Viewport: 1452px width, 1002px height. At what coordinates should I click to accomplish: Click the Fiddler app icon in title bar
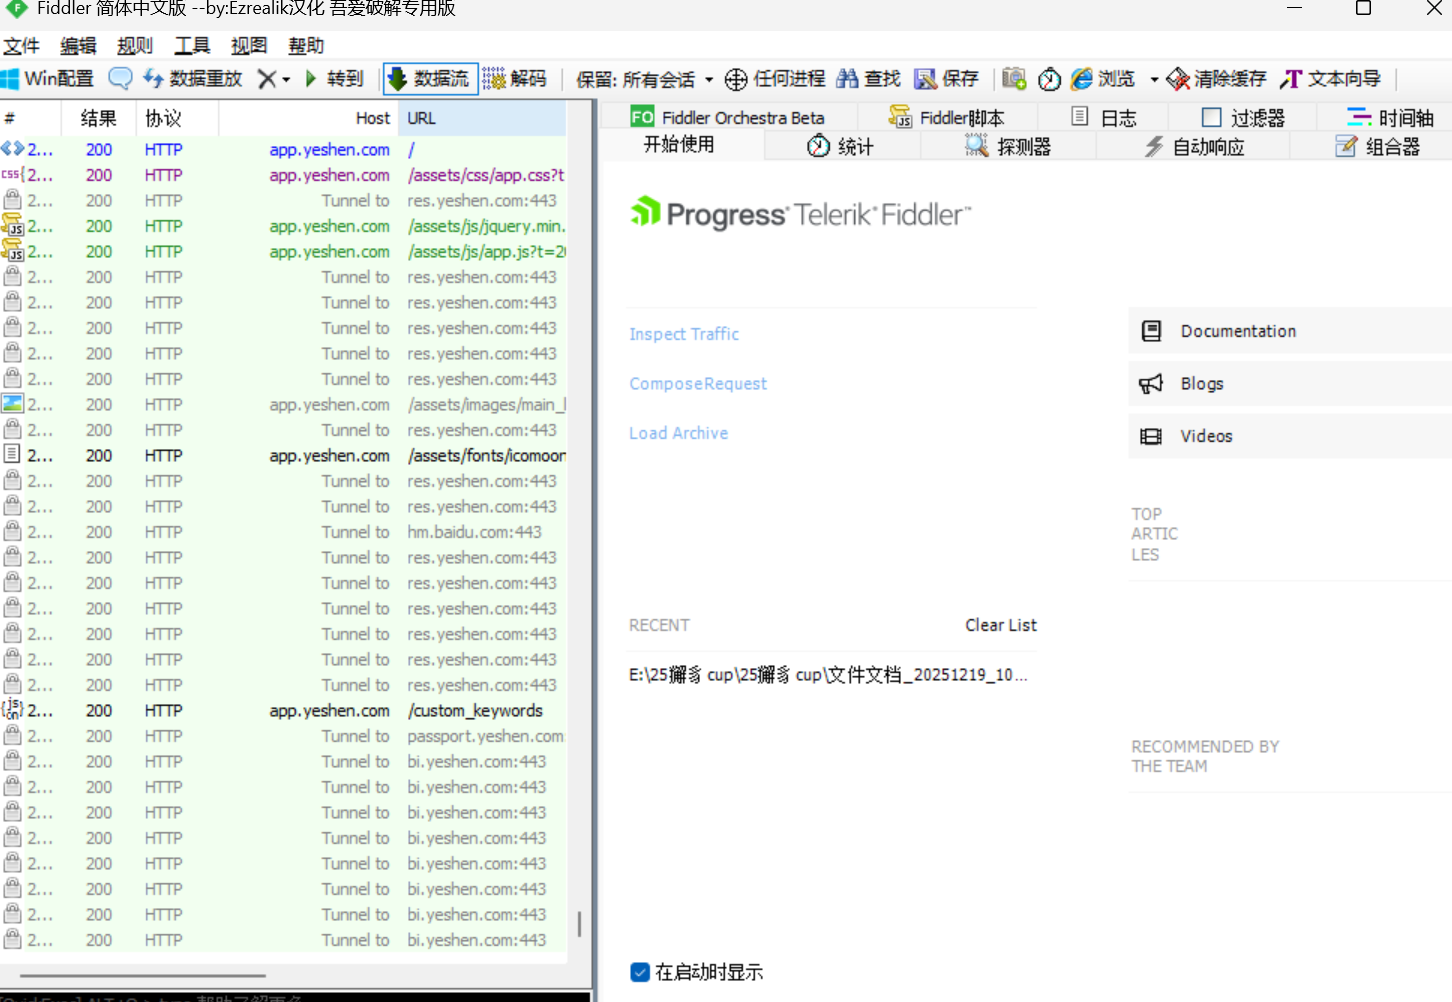point(17,8)
